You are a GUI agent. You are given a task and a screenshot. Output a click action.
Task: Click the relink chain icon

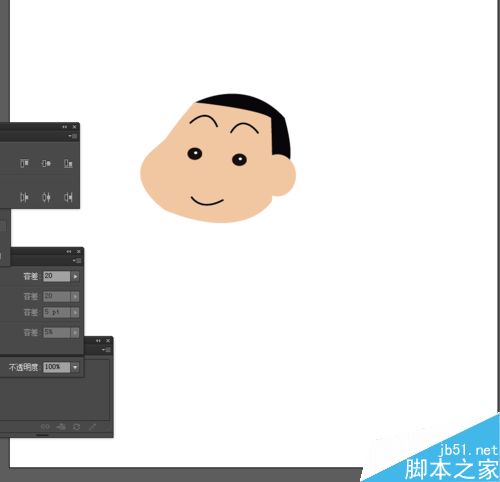coord(45,427)
